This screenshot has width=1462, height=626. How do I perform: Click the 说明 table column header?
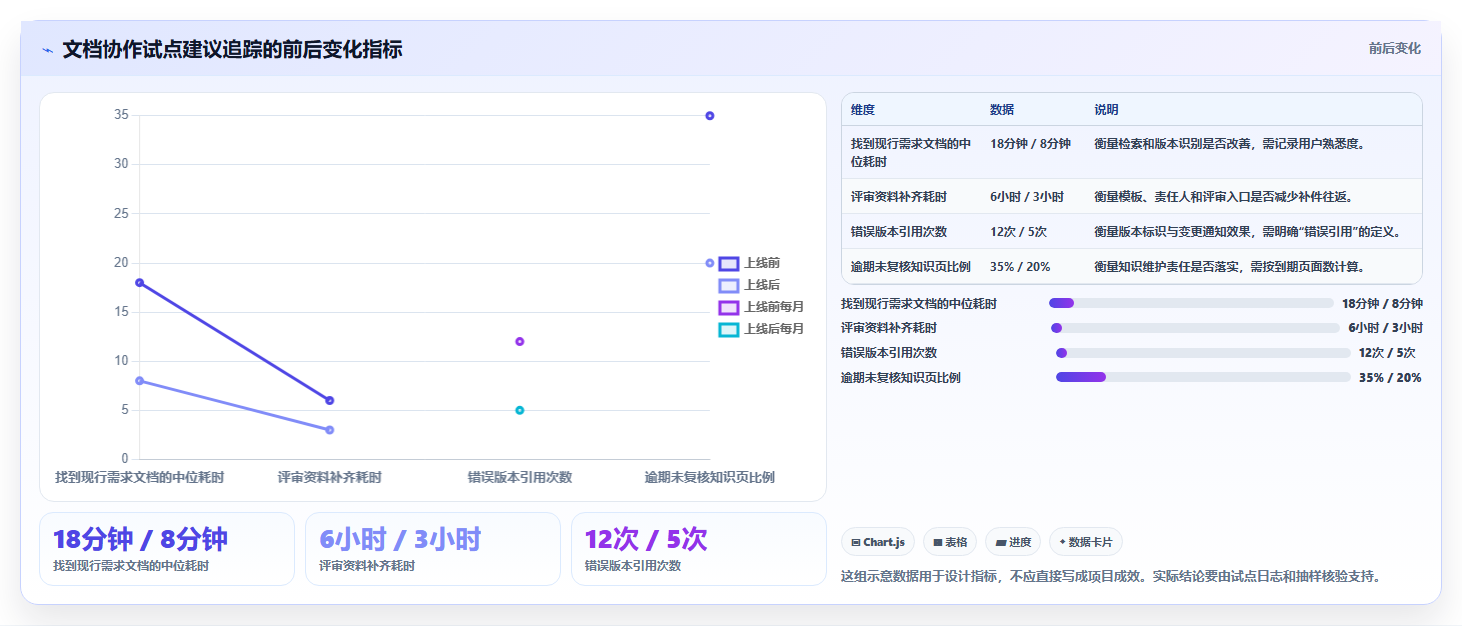click(1107, 110)
